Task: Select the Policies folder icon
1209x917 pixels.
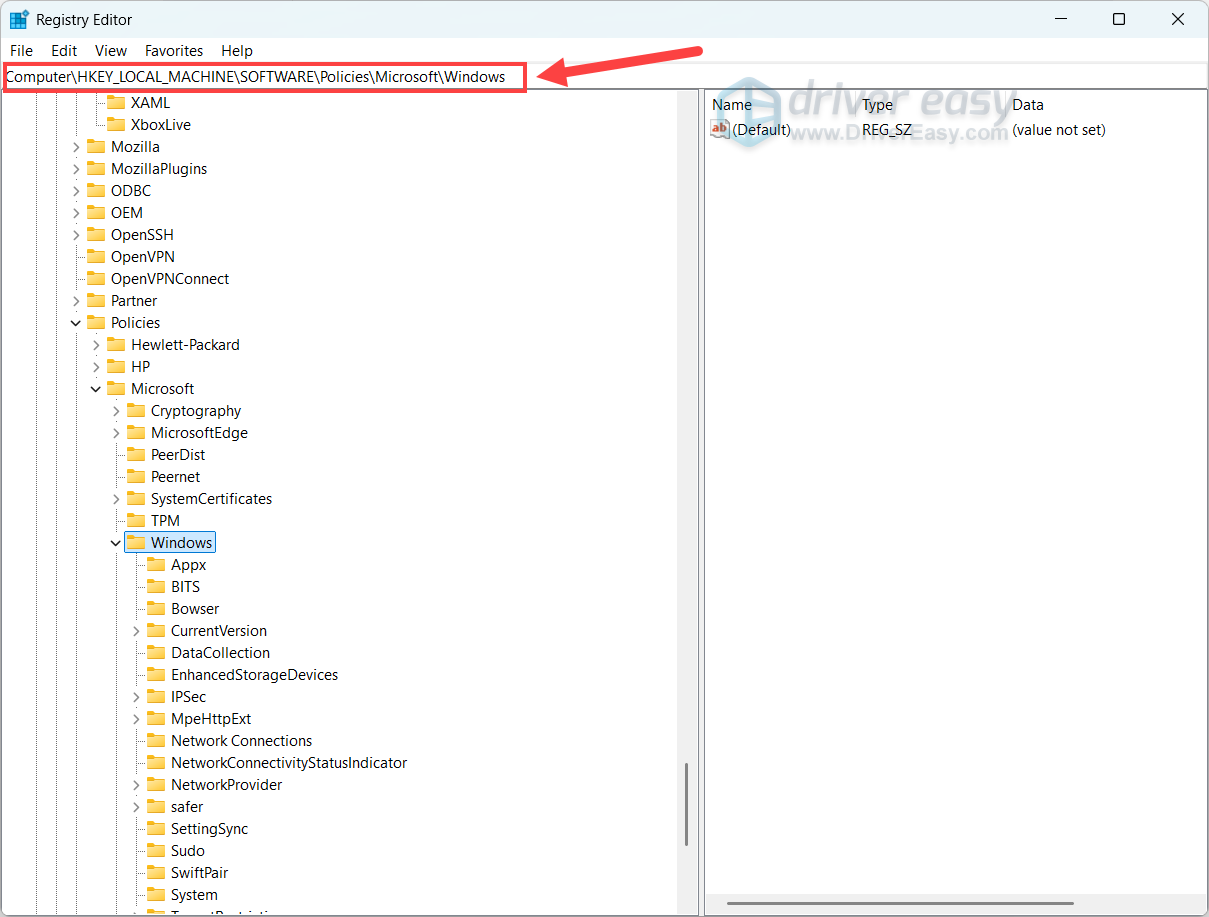Action: pos(96,322)
